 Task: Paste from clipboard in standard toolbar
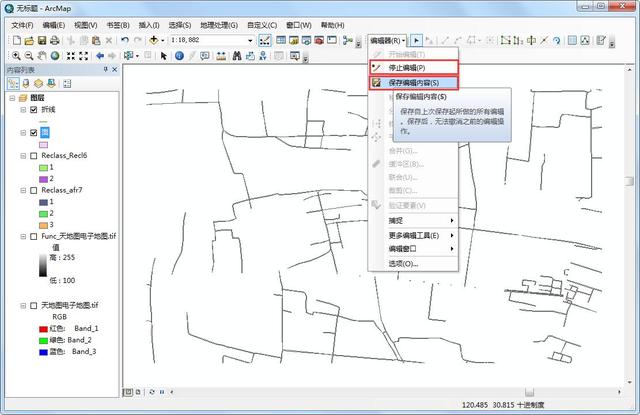click(x=96, y=40)
